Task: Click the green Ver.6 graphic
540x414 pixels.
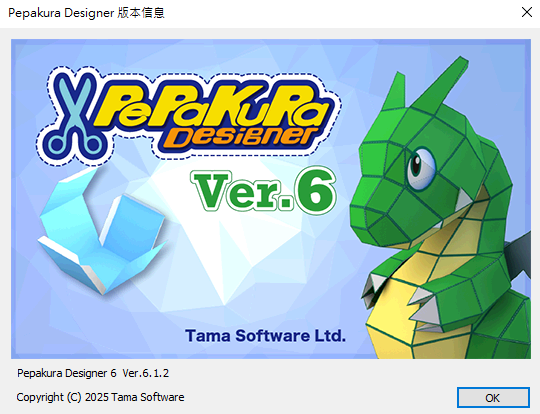Action: (263, 189)
